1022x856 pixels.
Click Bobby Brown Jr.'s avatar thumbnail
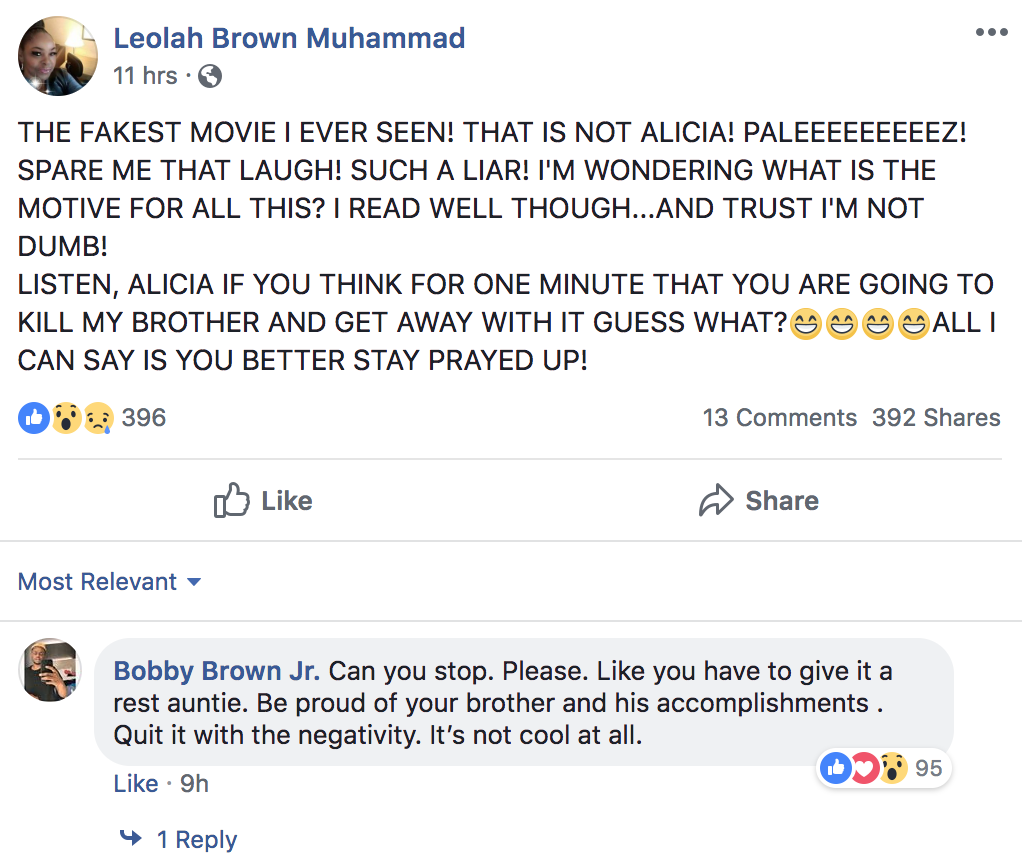pyautogui.click(x=50, y=669)
